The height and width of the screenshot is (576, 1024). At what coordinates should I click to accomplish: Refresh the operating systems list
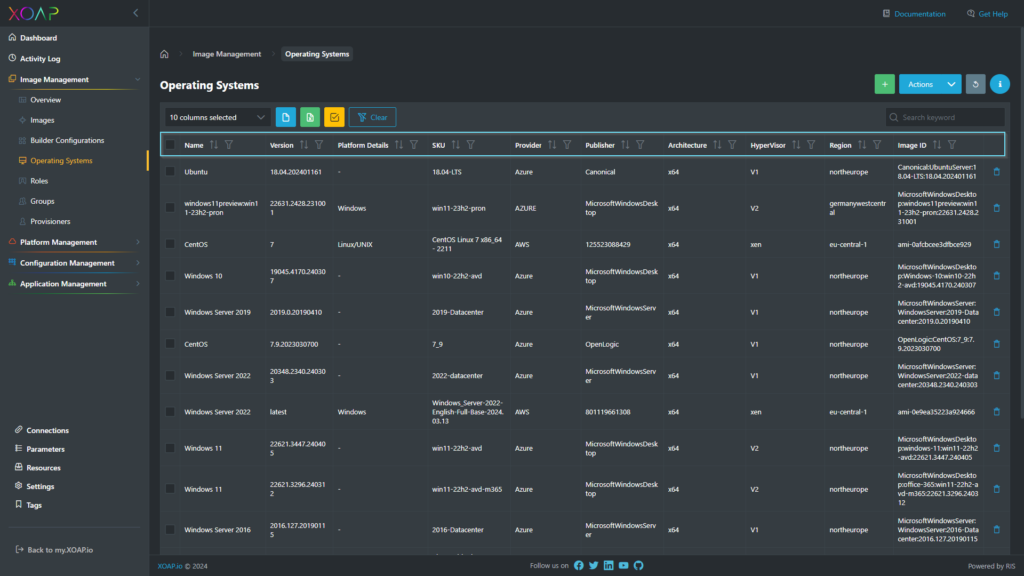[x=975, y=84]
